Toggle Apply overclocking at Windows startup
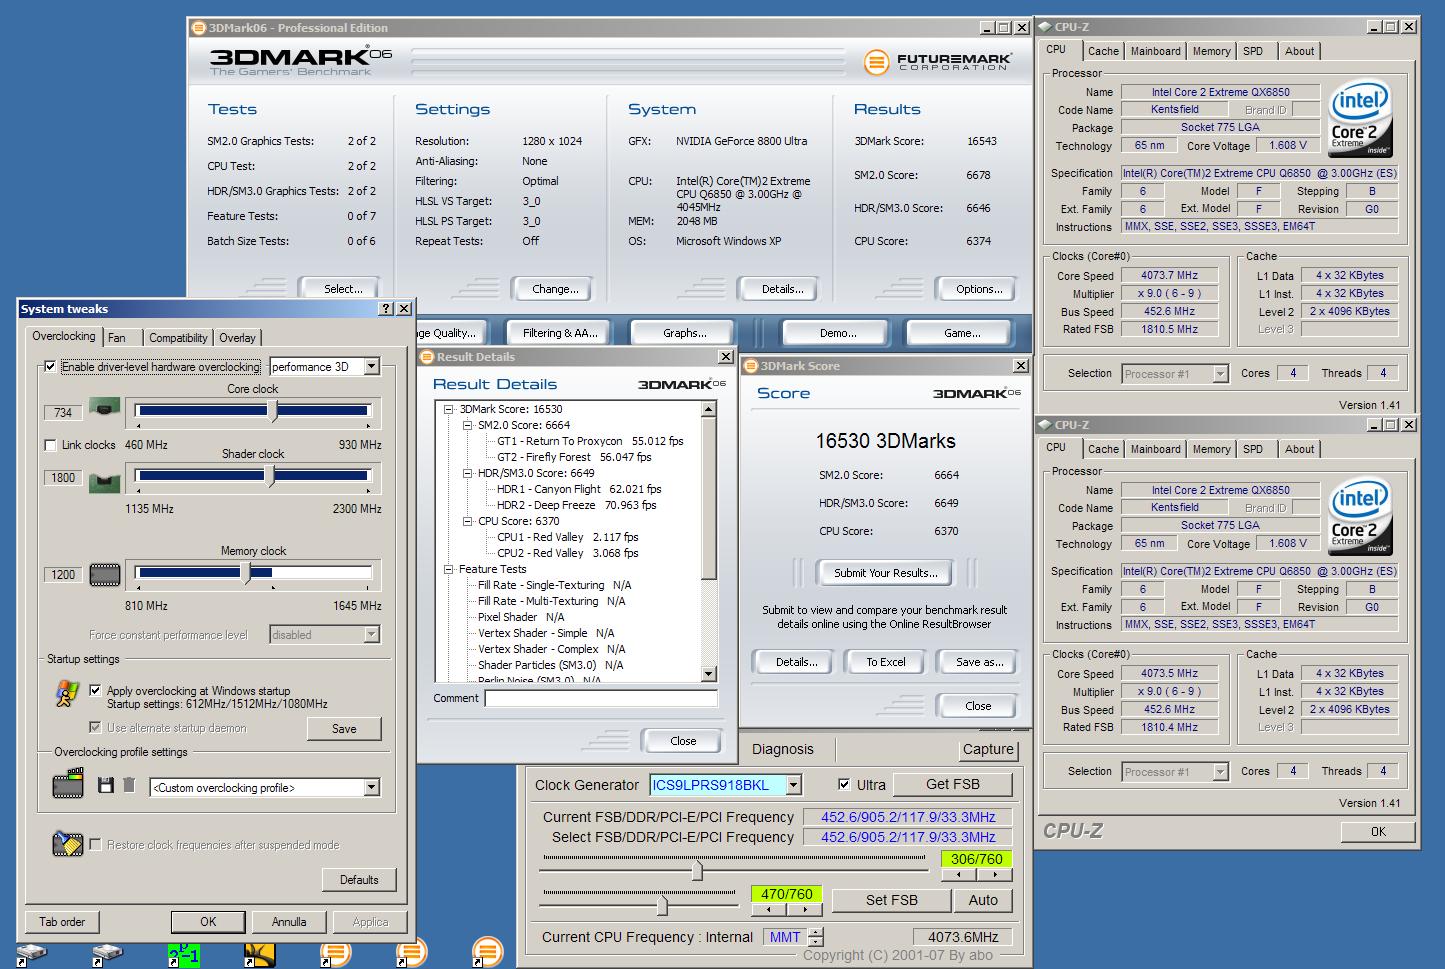Viewport: 1445px width, 969px height. coord(95,690)
